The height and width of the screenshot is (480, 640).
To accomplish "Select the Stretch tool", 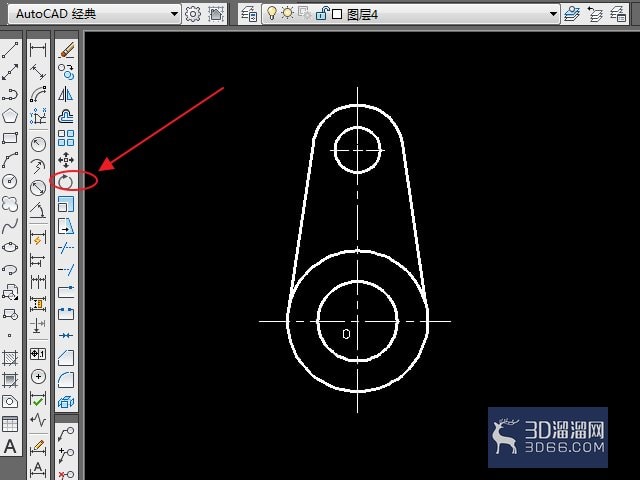I will [x=66, y=226].
